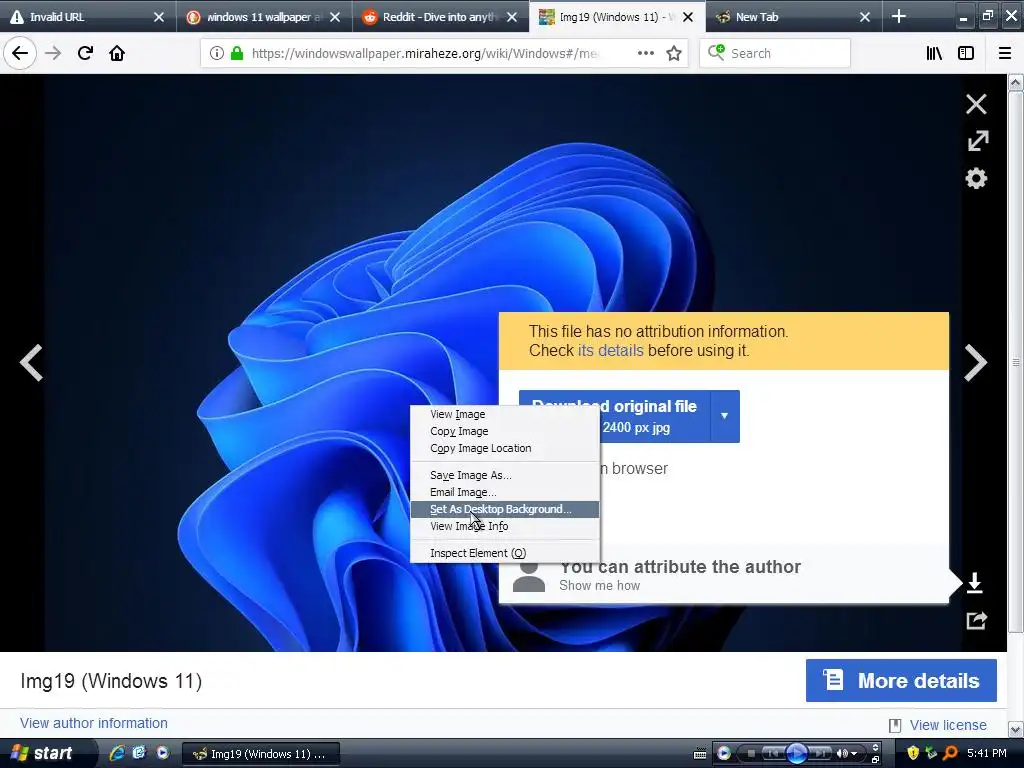1024x768 pixels.
Task: Show site information icon in address bar
Action: (216, 54)
